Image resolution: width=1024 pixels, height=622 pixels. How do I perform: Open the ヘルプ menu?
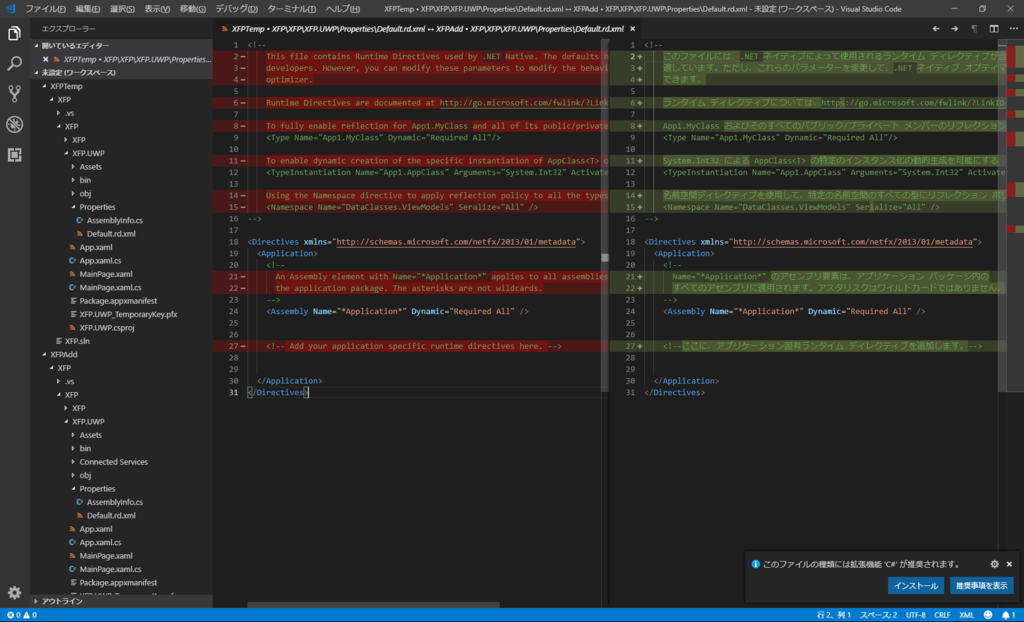coord(343,9)
